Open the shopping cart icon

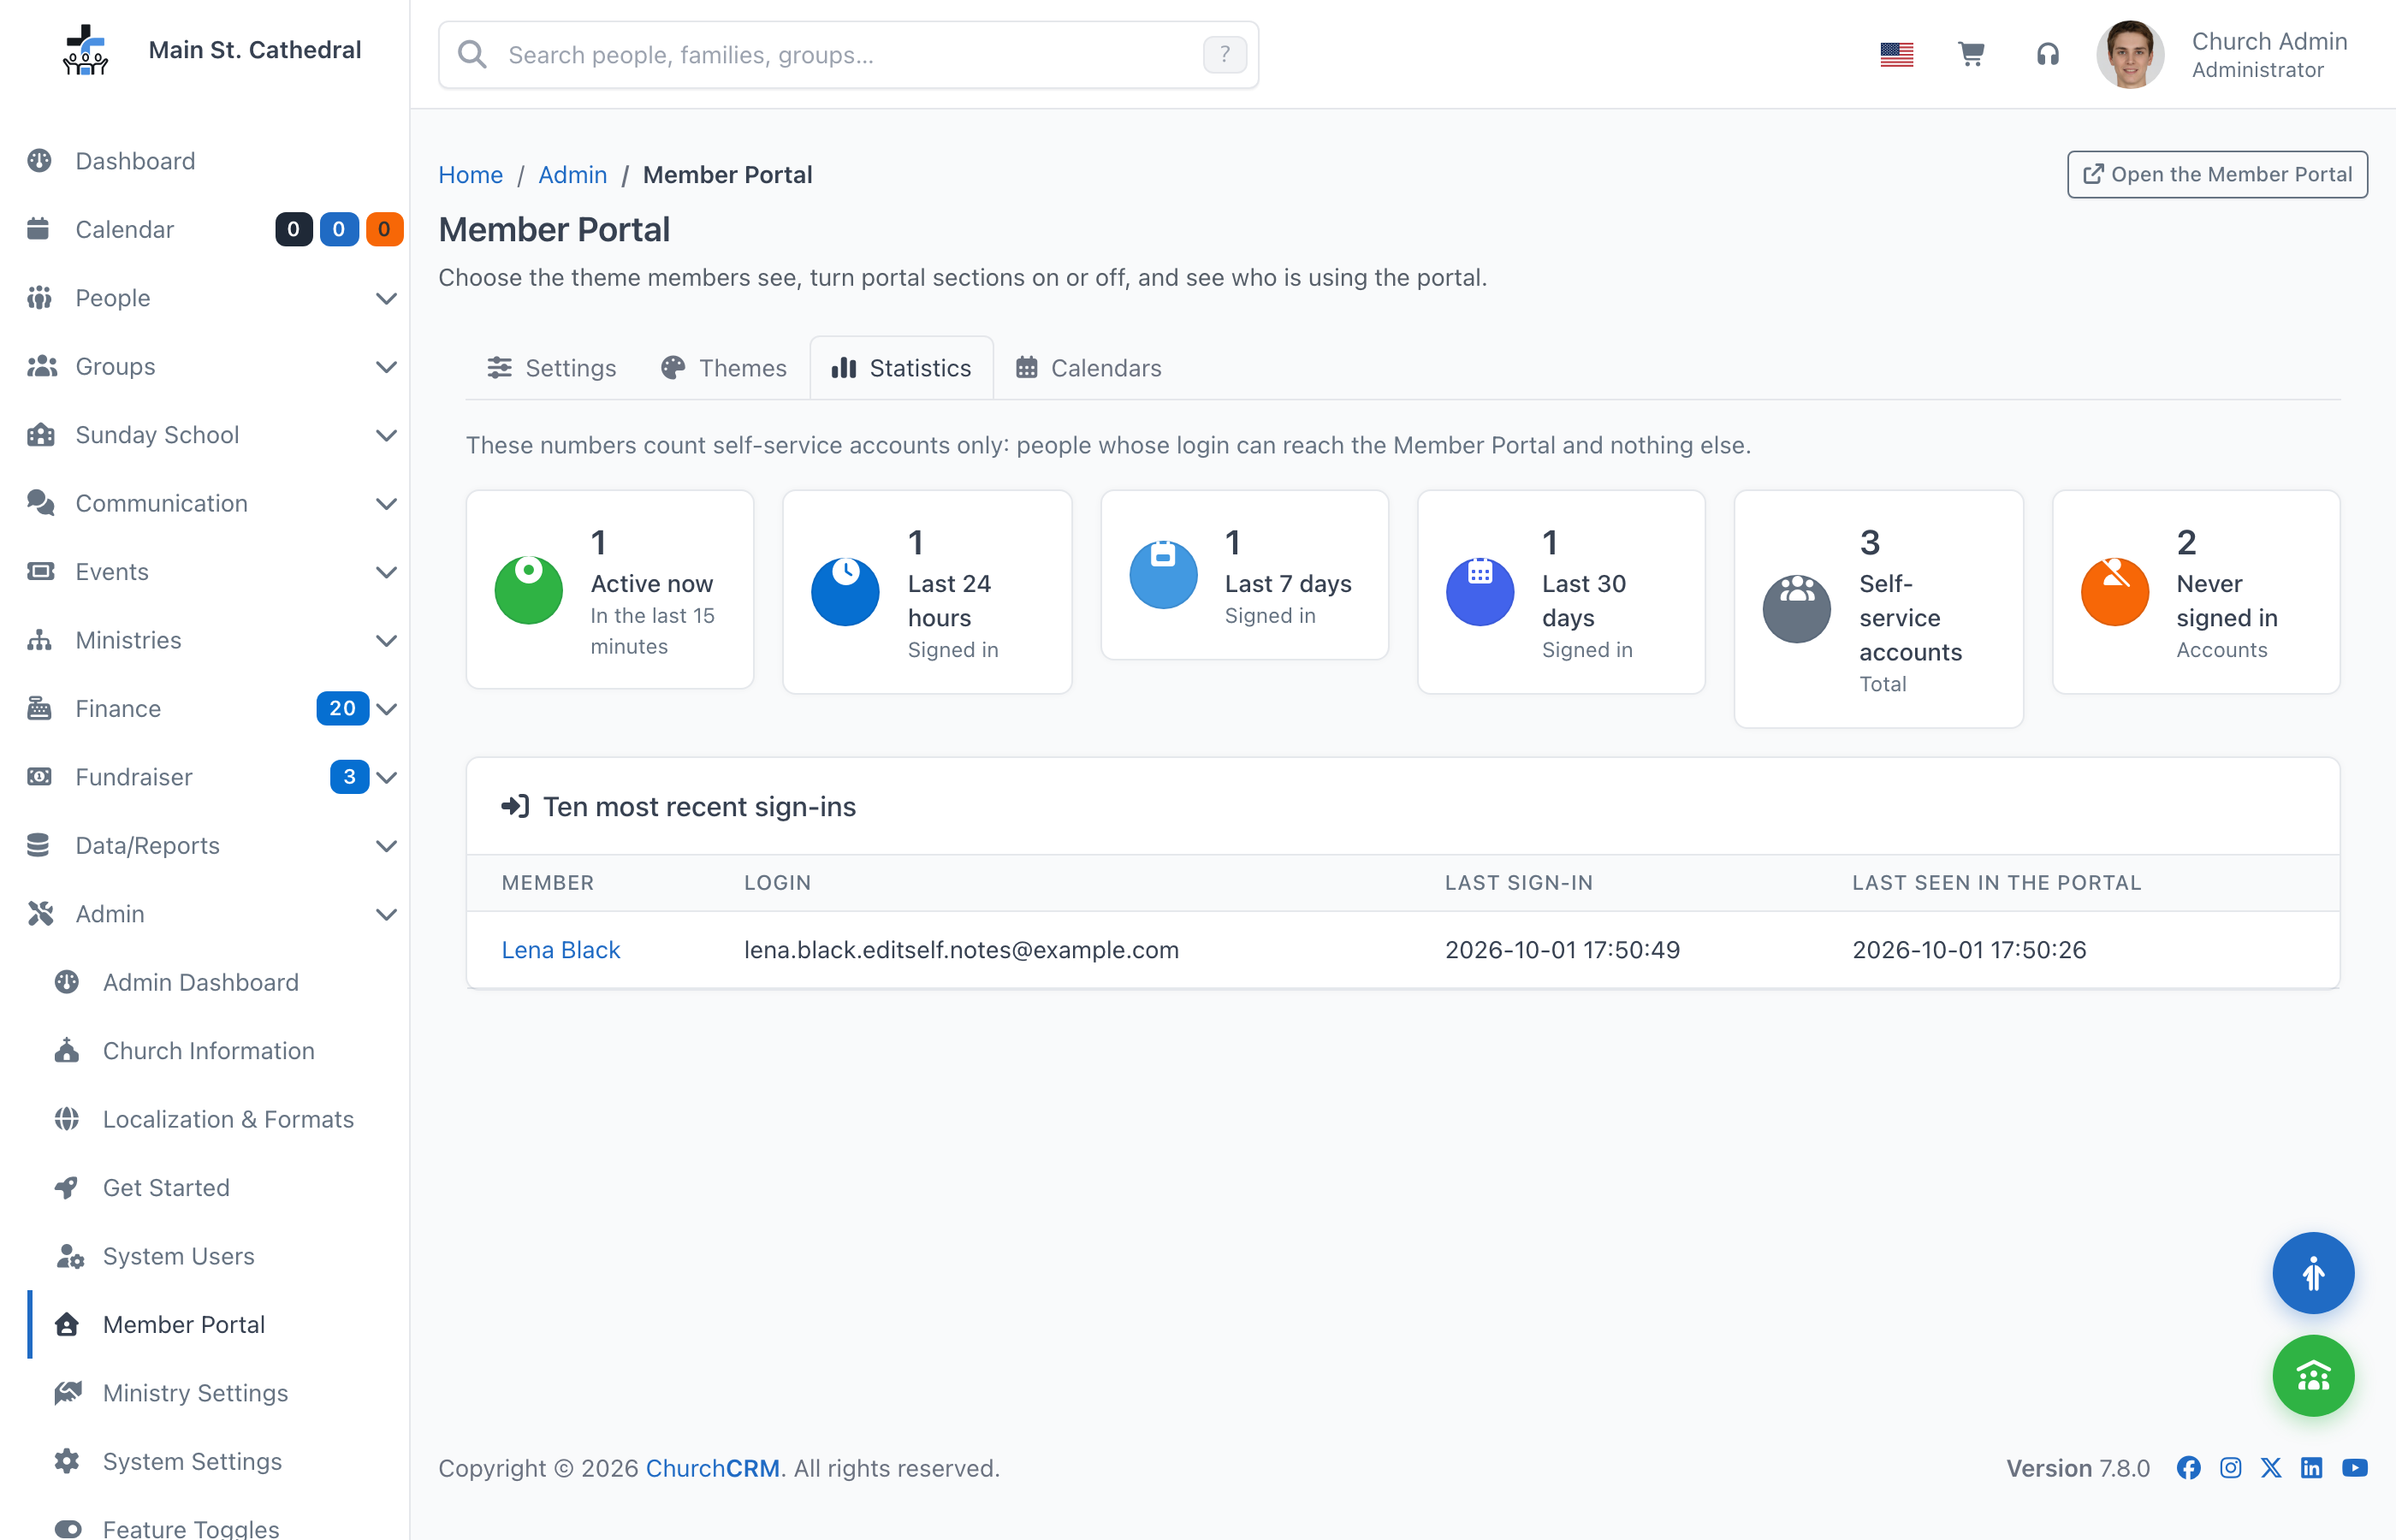point(1971,54)
